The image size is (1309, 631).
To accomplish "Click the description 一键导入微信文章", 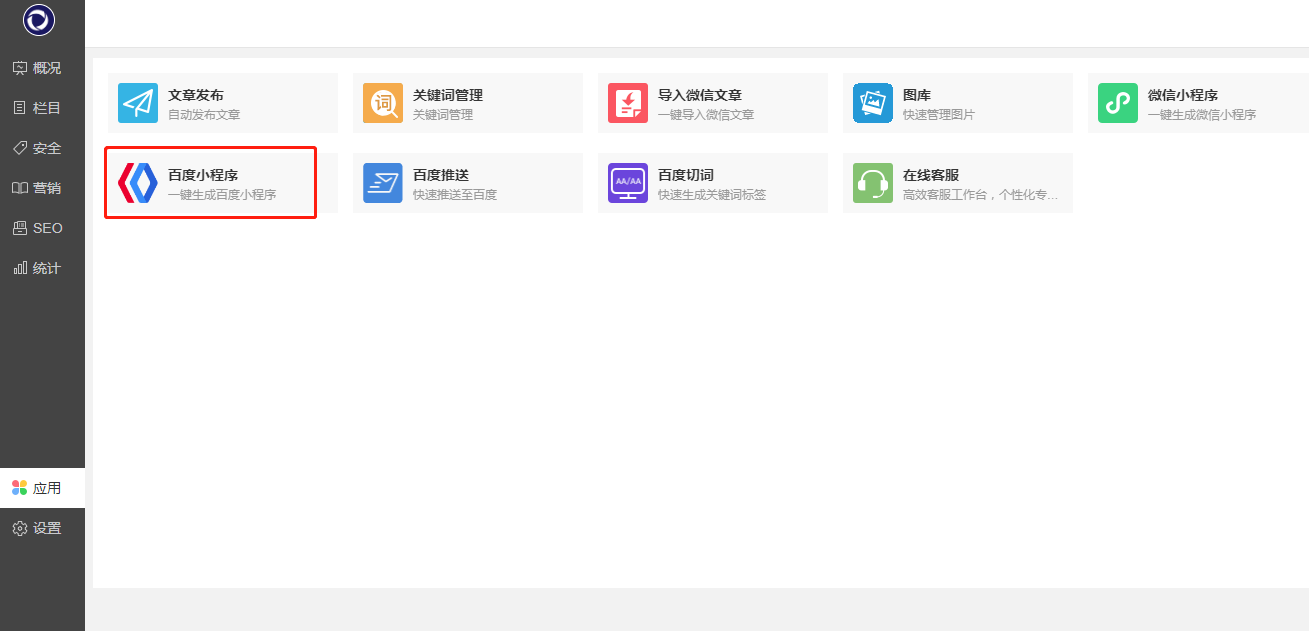I will click(706, 115).
